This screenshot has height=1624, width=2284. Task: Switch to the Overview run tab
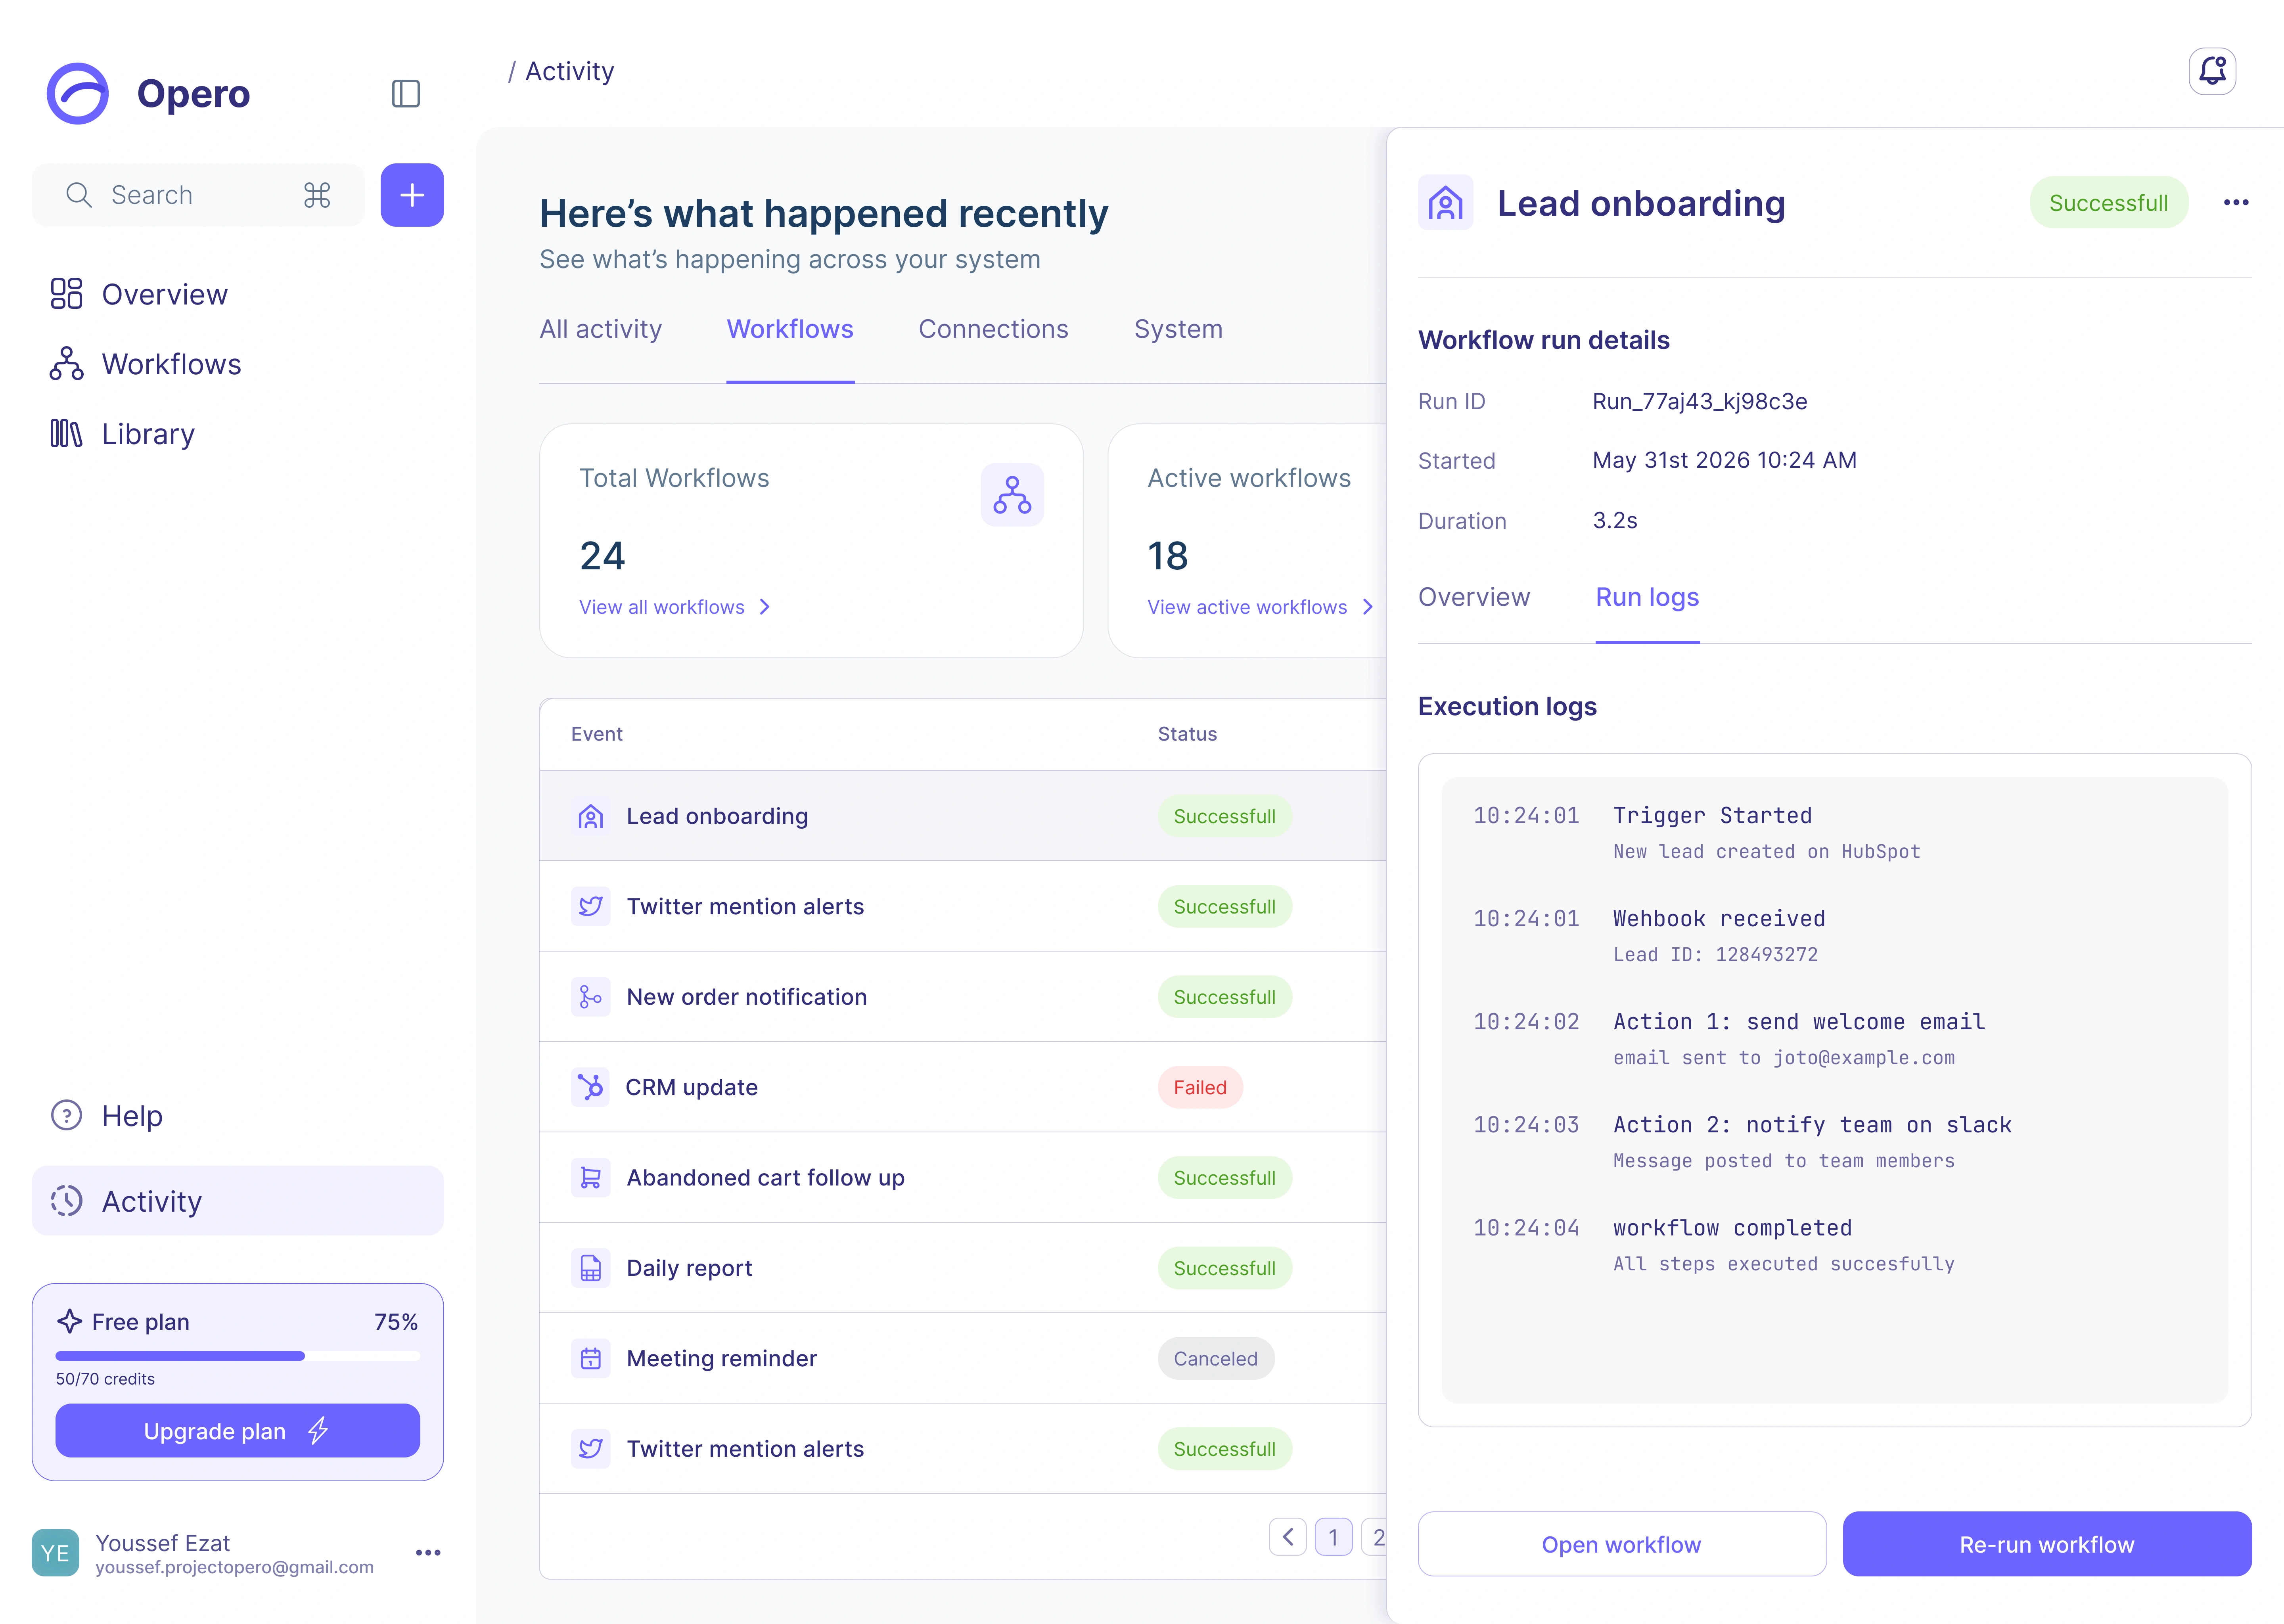[x=1474, y=597]
